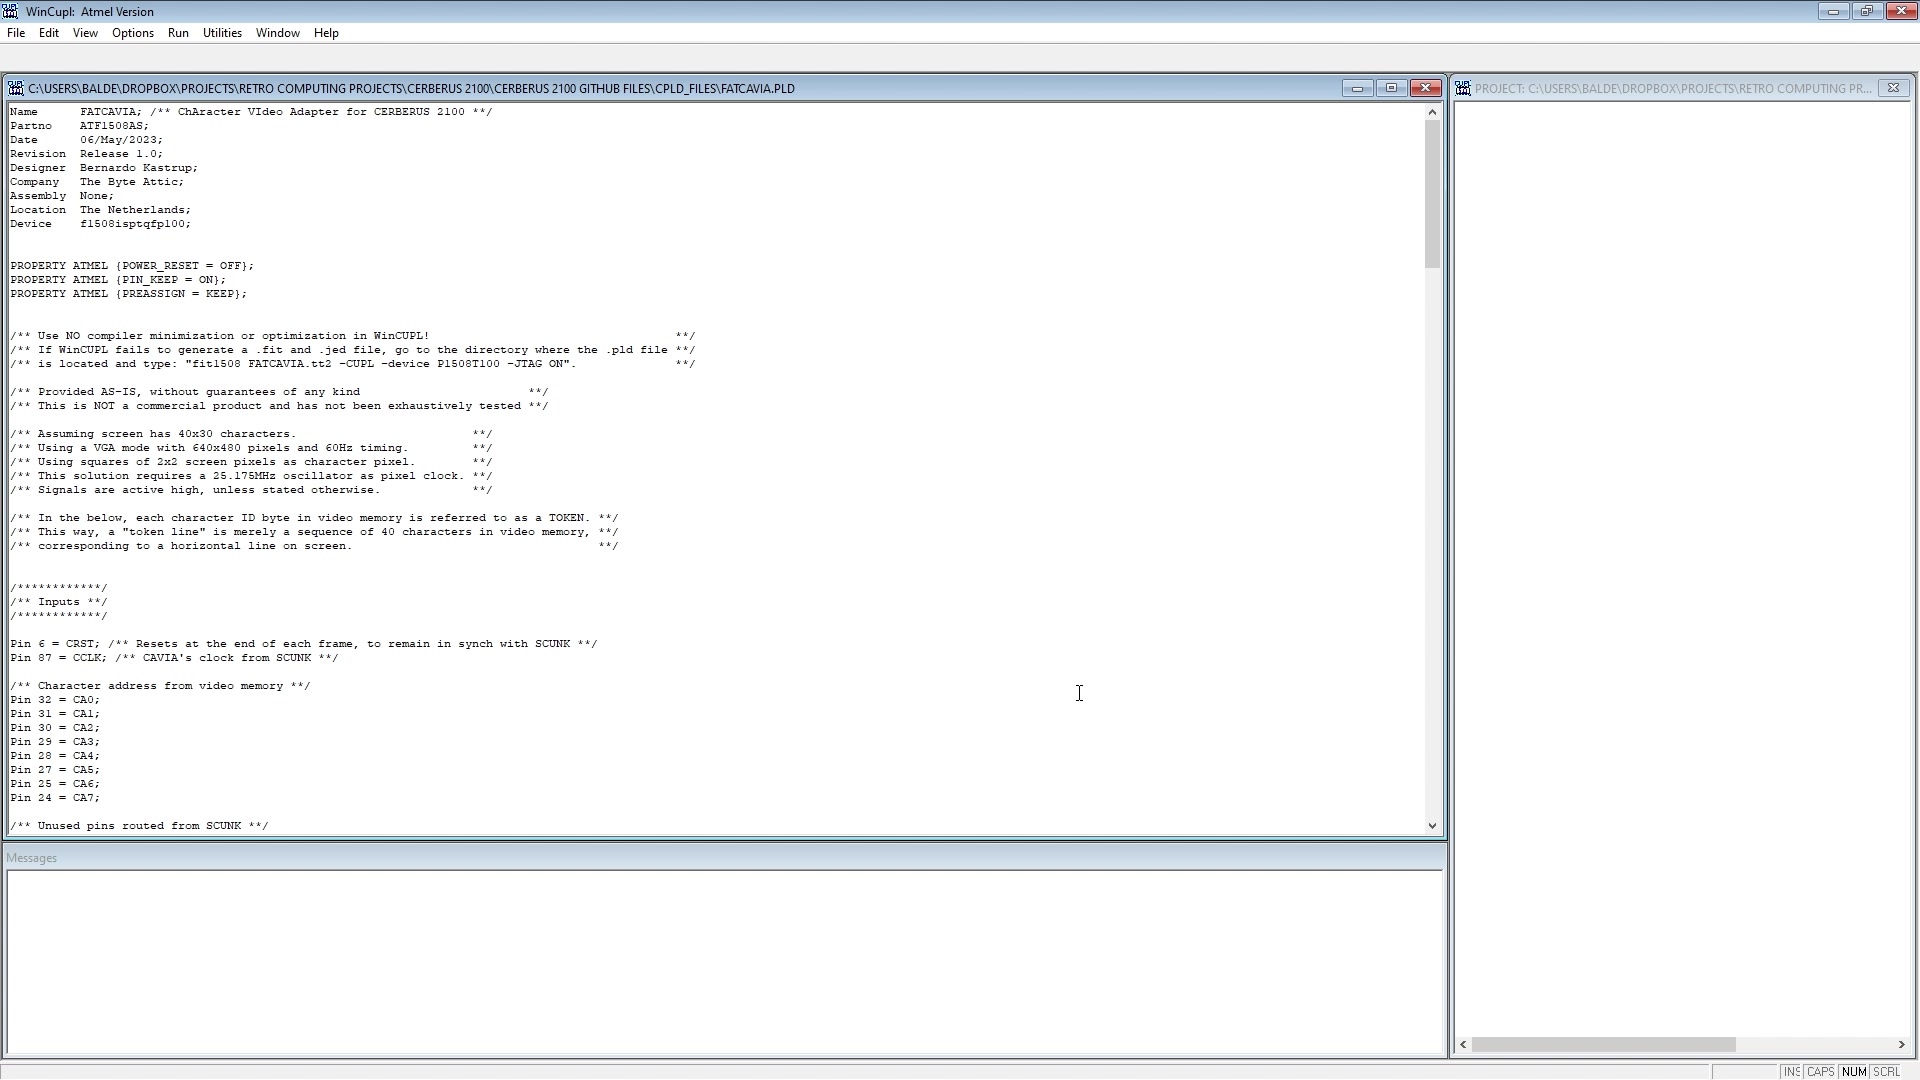Open the View menu
This screenshot has width=1920, height=1080.
[85, 33]
